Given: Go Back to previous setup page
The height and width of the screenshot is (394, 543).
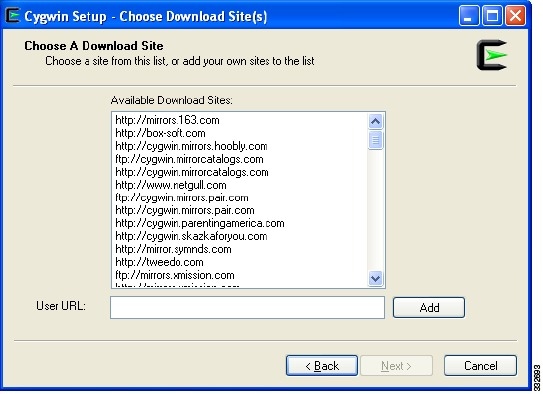Looking at the screenshot, I should 322,366.
